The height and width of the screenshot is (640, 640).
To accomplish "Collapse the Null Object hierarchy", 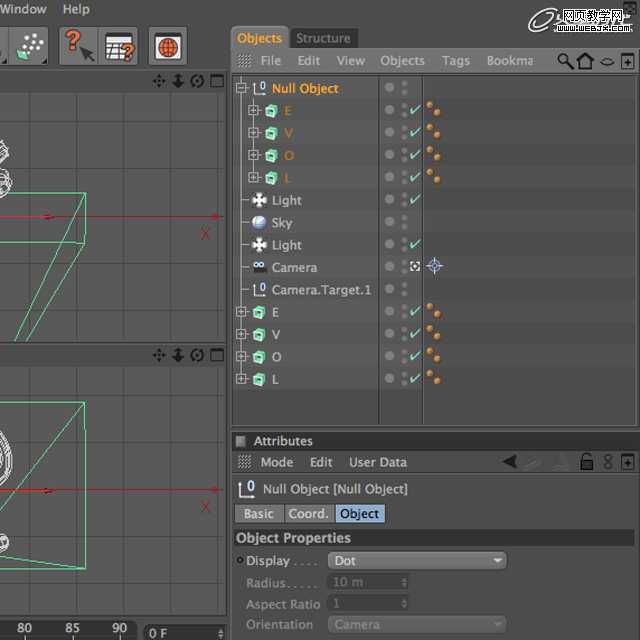I will click(241, 88).
